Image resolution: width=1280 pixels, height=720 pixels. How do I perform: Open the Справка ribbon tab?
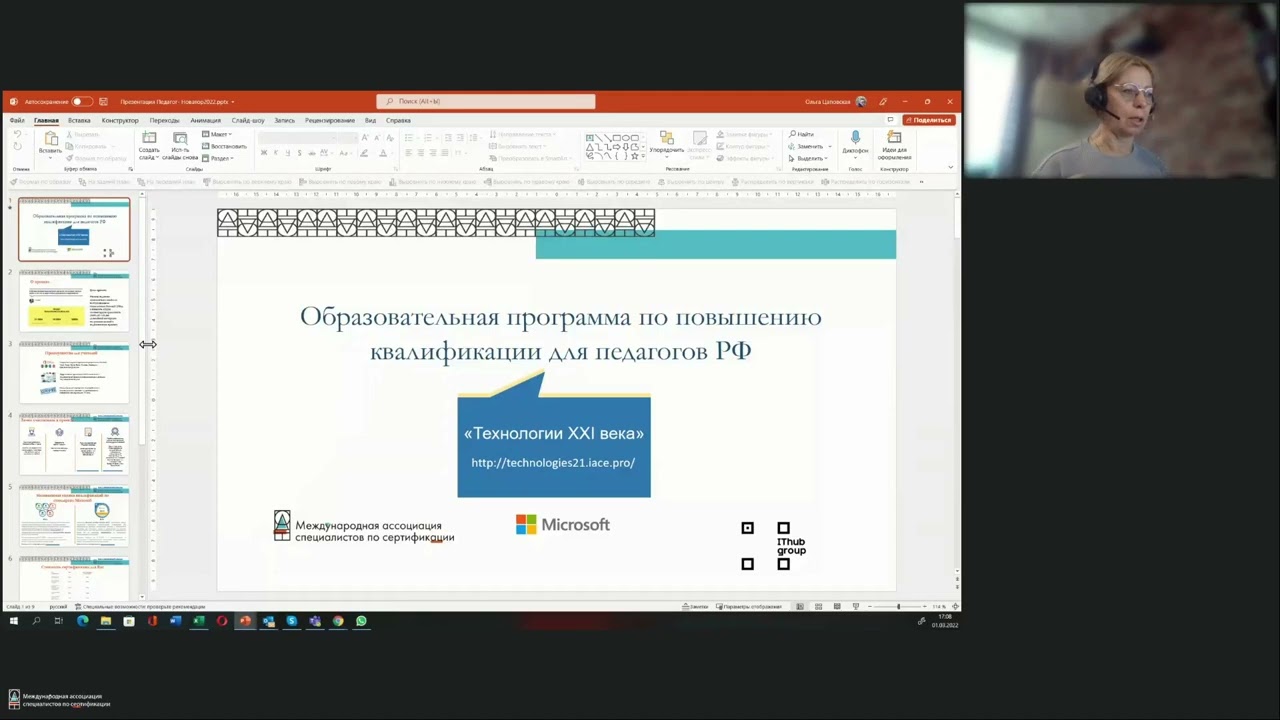point(398,120)
